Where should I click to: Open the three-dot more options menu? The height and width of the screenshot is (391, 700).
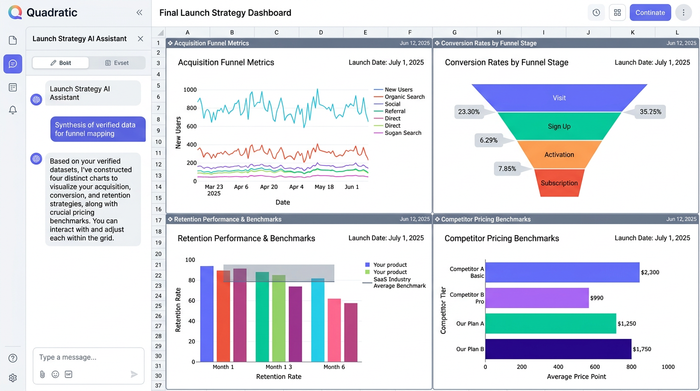(683, 12)
